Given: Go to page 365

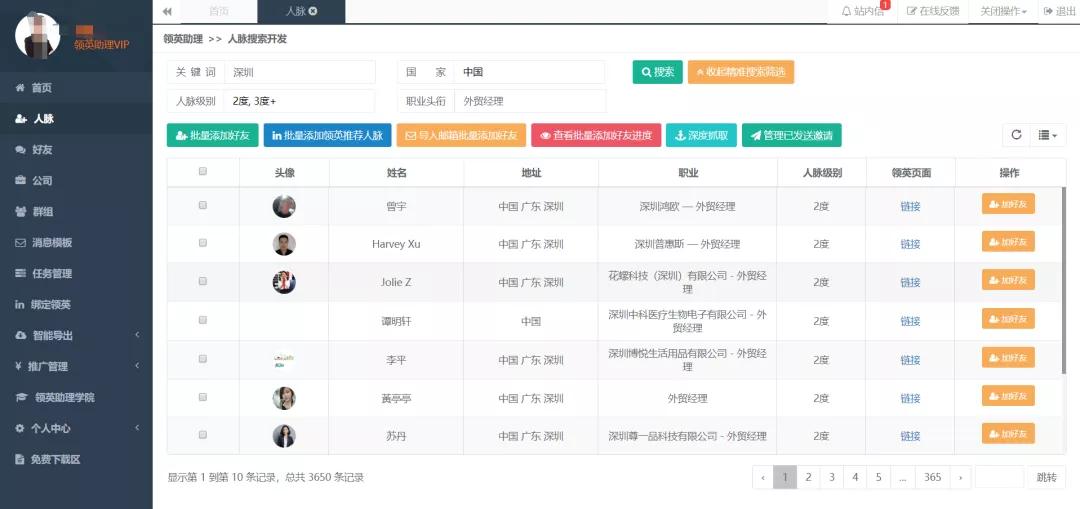Looking at the screenshot, I should [933, 477].
